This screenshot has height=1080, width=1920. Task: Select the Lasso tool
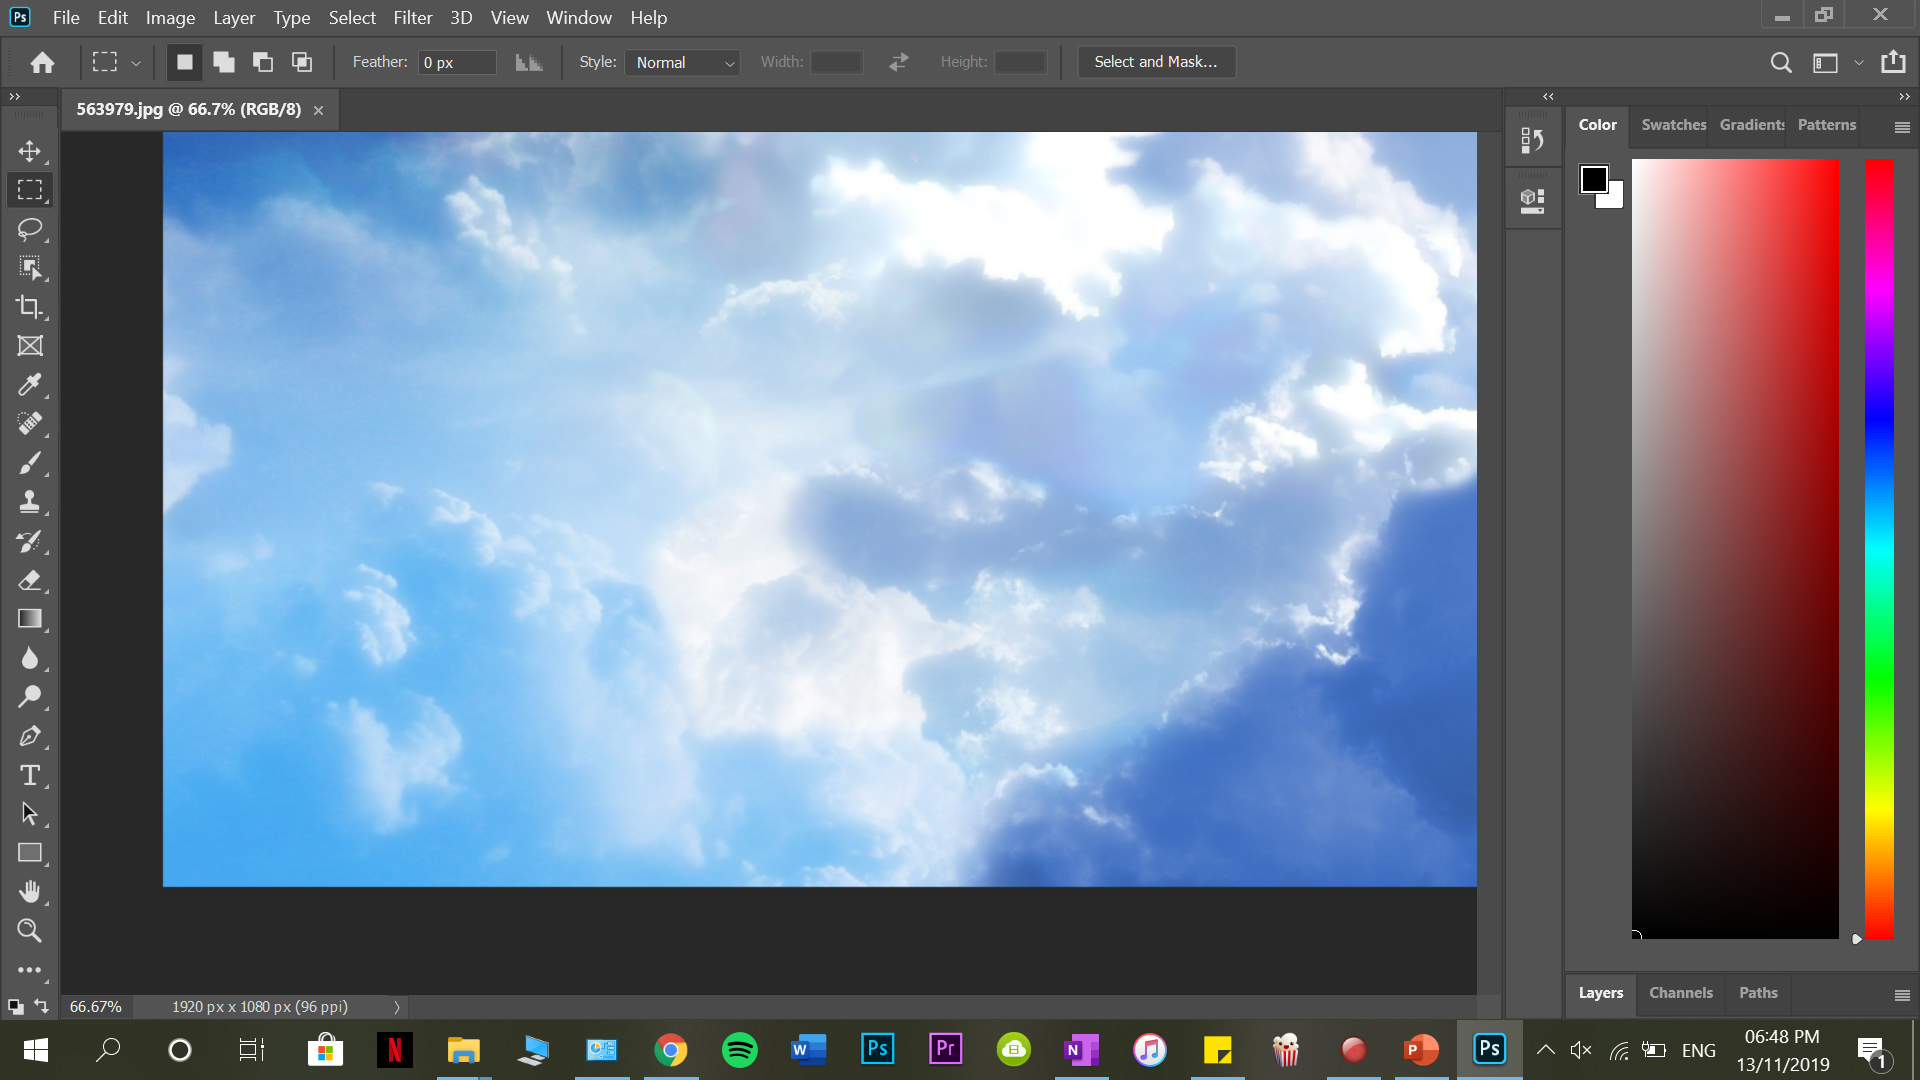29,229
